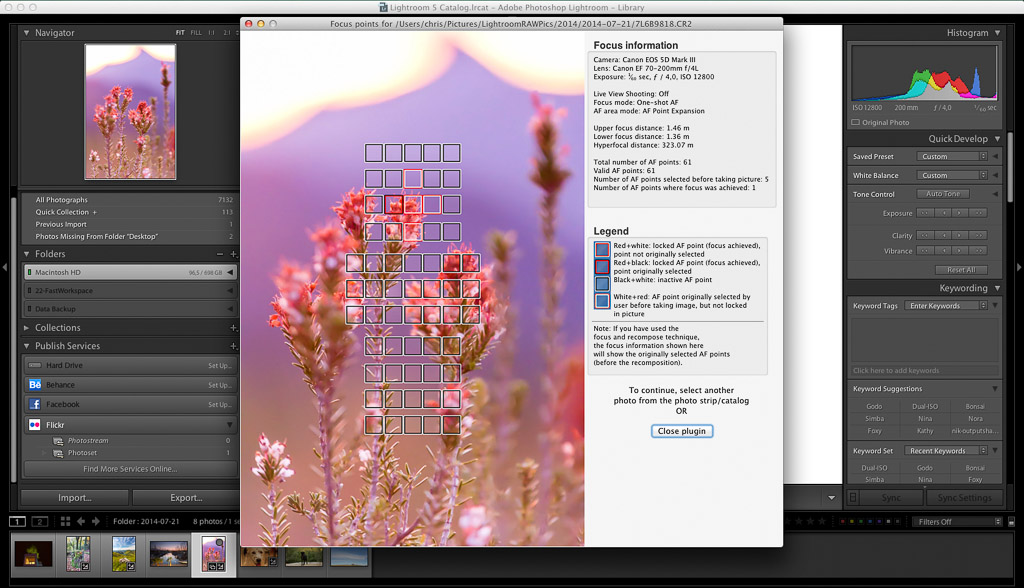Switch to grid view in filmstrip toolbar
This screenshot has height=588, width=1024.
pos(65,521)
